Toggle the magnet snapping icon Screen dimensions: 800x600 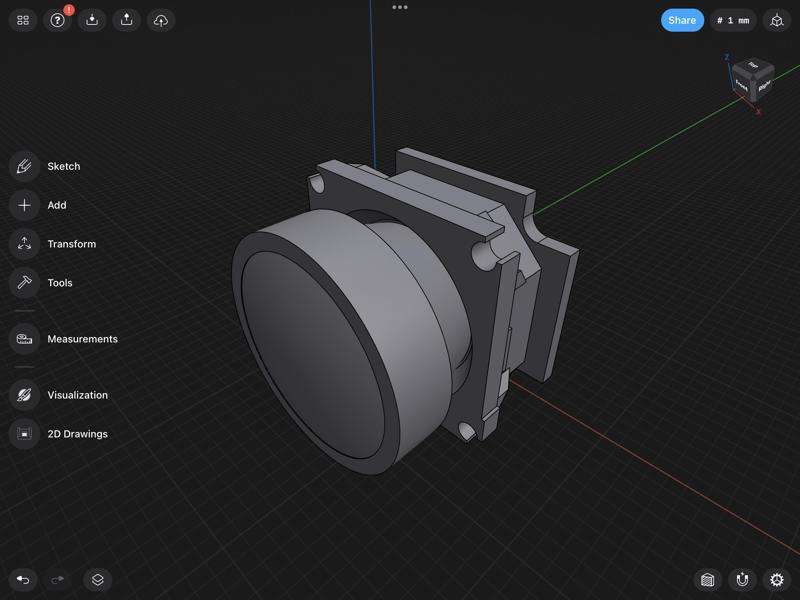[x=742, y=579]
